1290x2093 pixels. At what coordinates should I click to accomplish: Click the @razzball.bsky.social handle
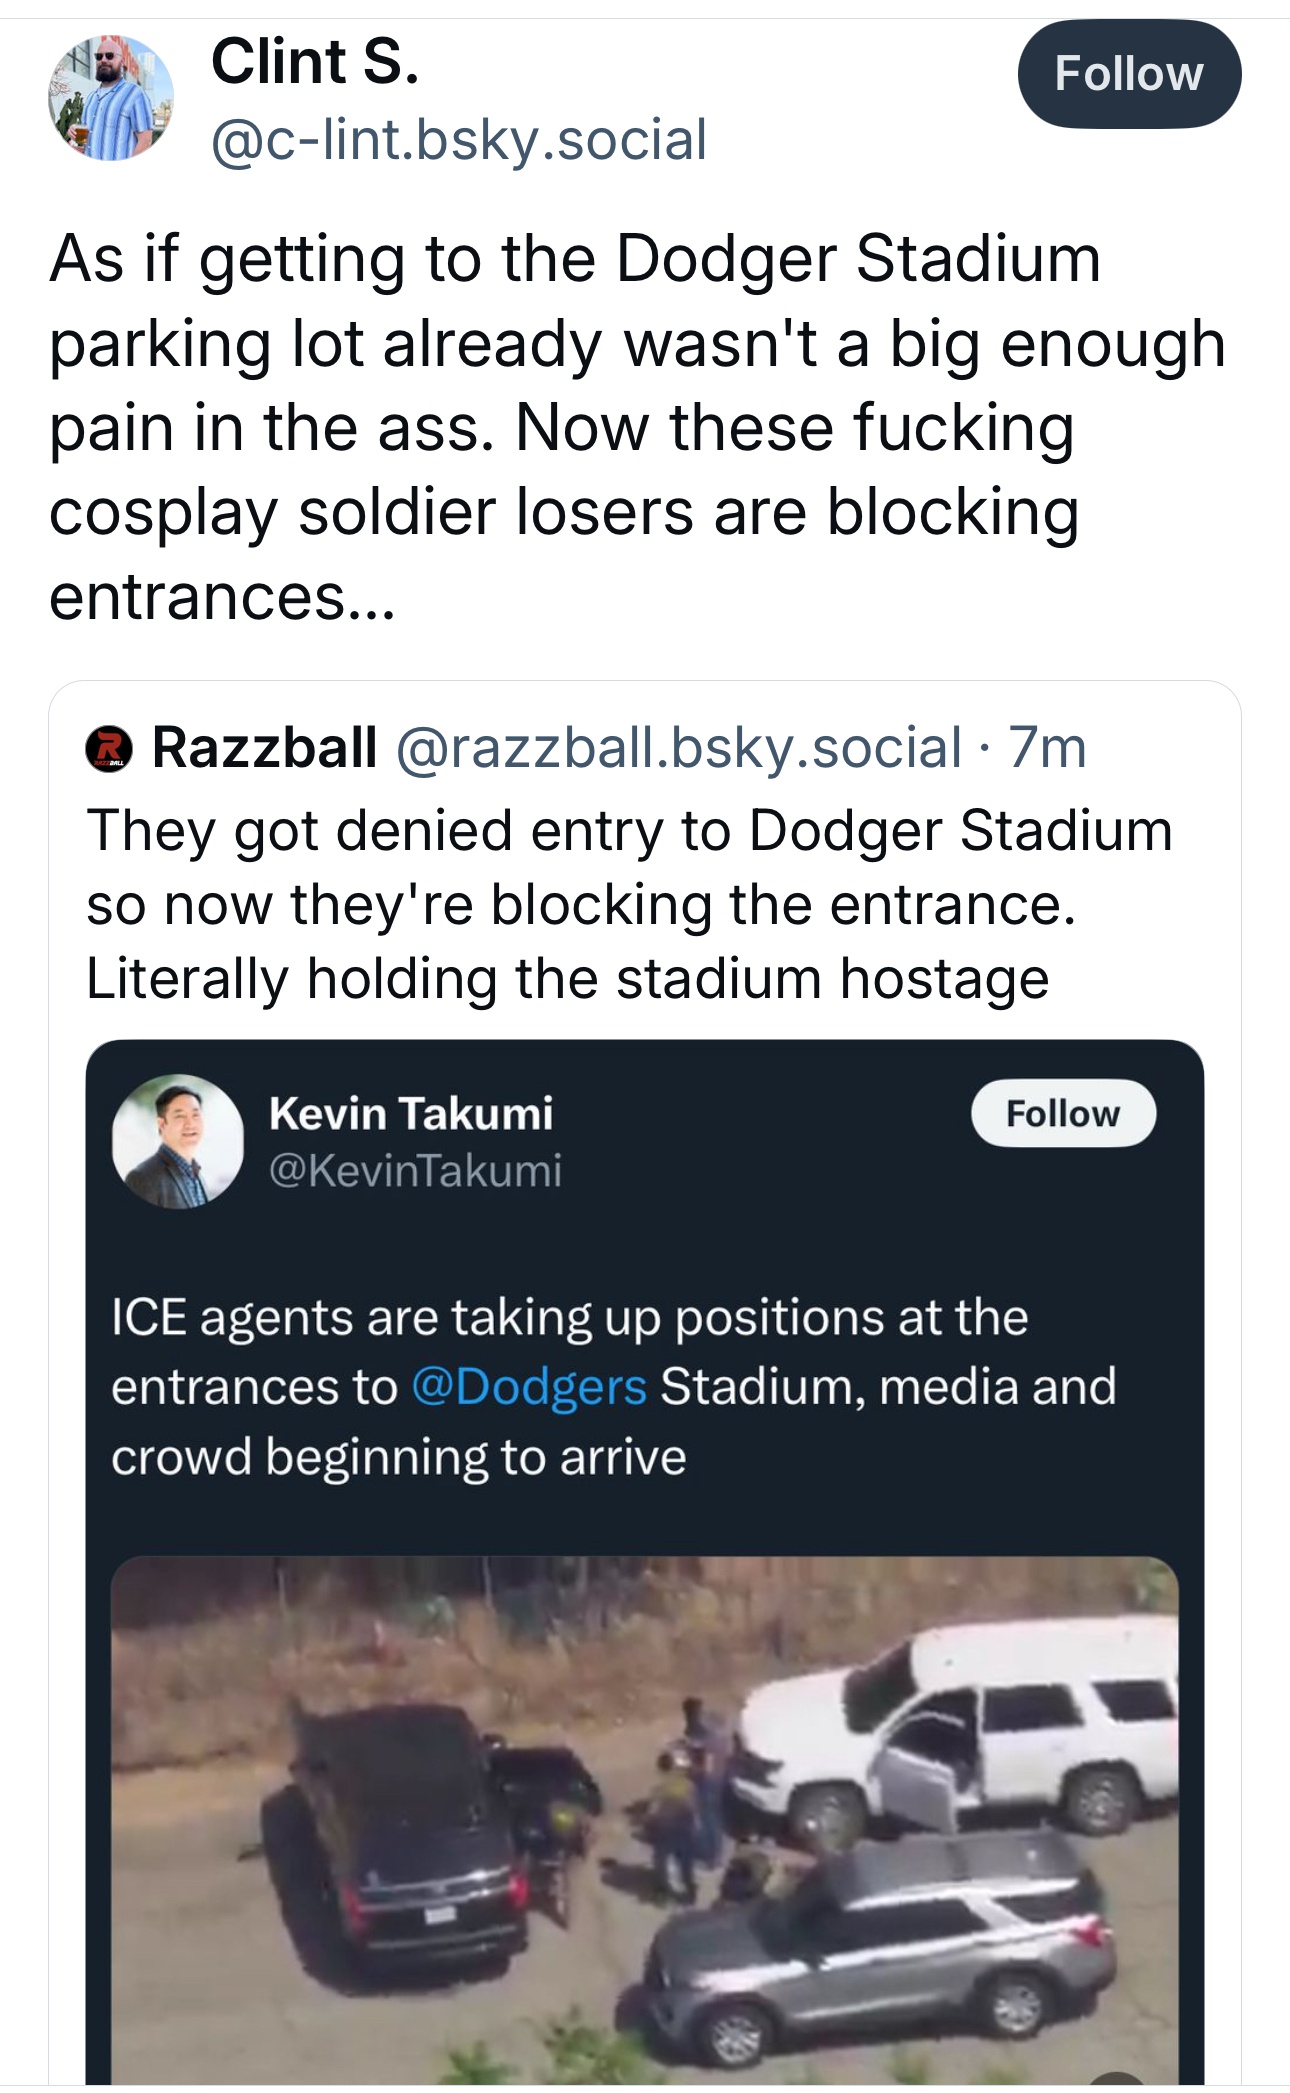coord(678,748)
